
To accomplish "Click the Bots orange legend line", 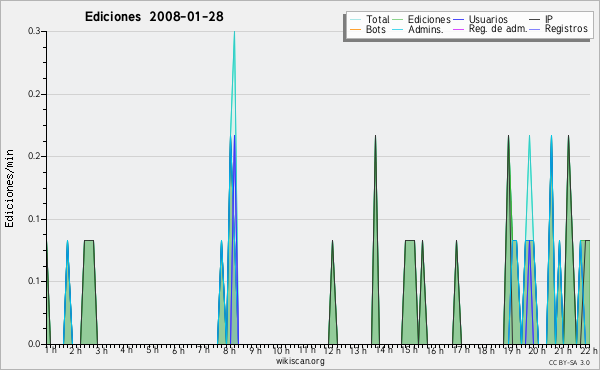I will pyautogui.click(x=355, y=29).
